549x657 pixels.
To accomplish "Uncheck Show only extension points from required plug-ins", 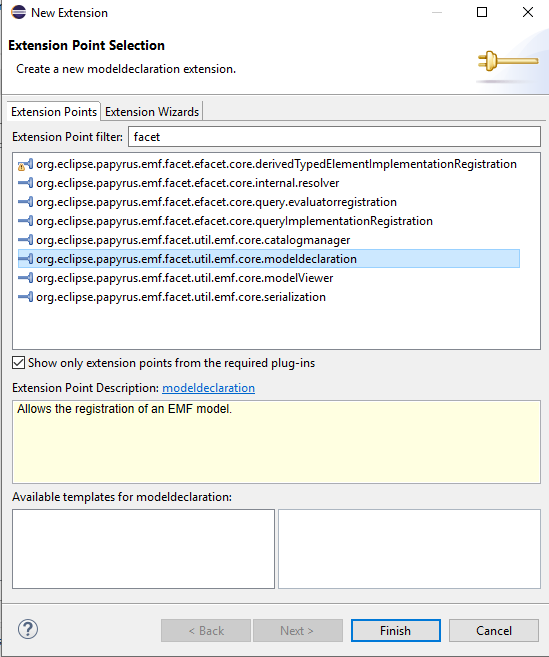I will pyautogui.click(x=18, y=363).
